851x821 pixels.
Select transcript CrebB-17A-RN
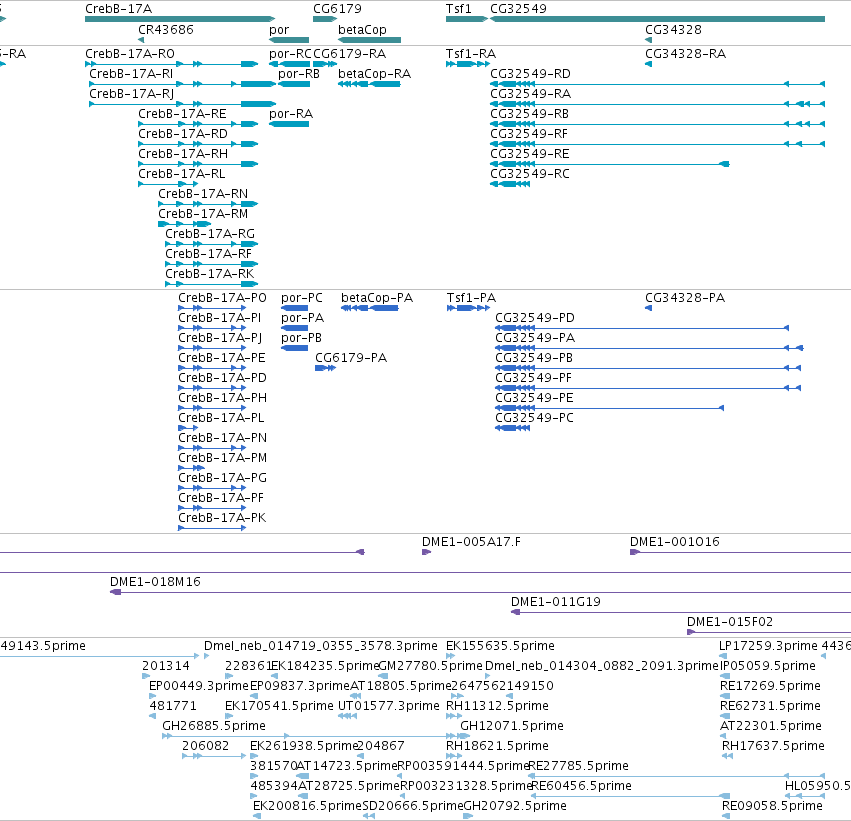203,194
